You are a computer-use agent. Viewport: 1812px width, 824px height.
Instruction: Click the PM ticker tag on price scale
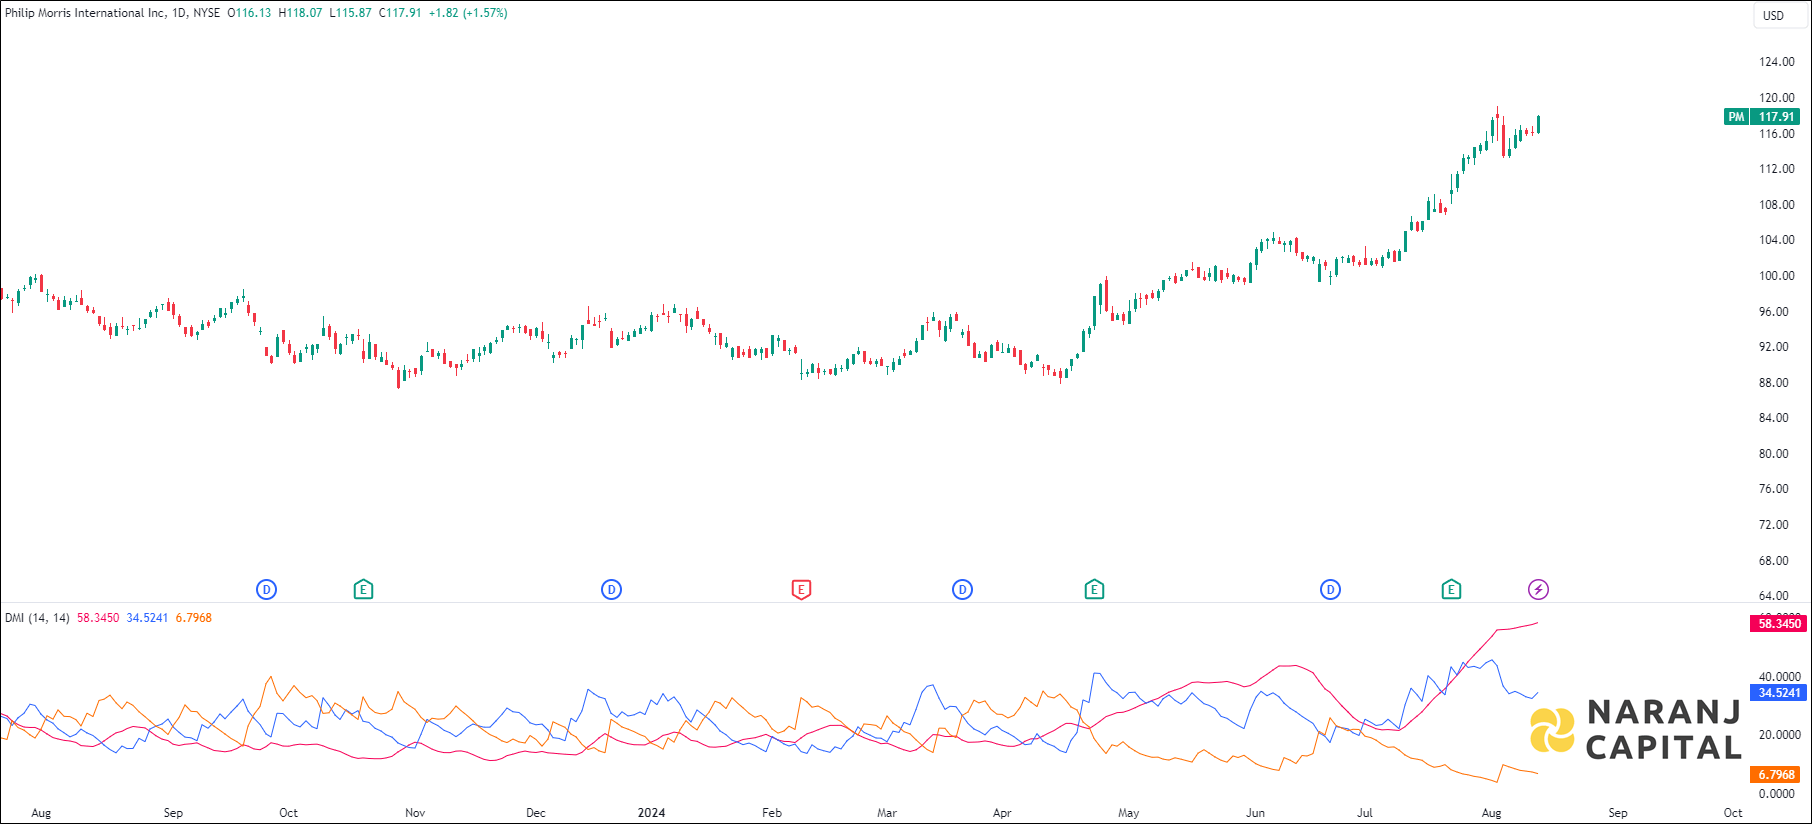coord(1736,117)
